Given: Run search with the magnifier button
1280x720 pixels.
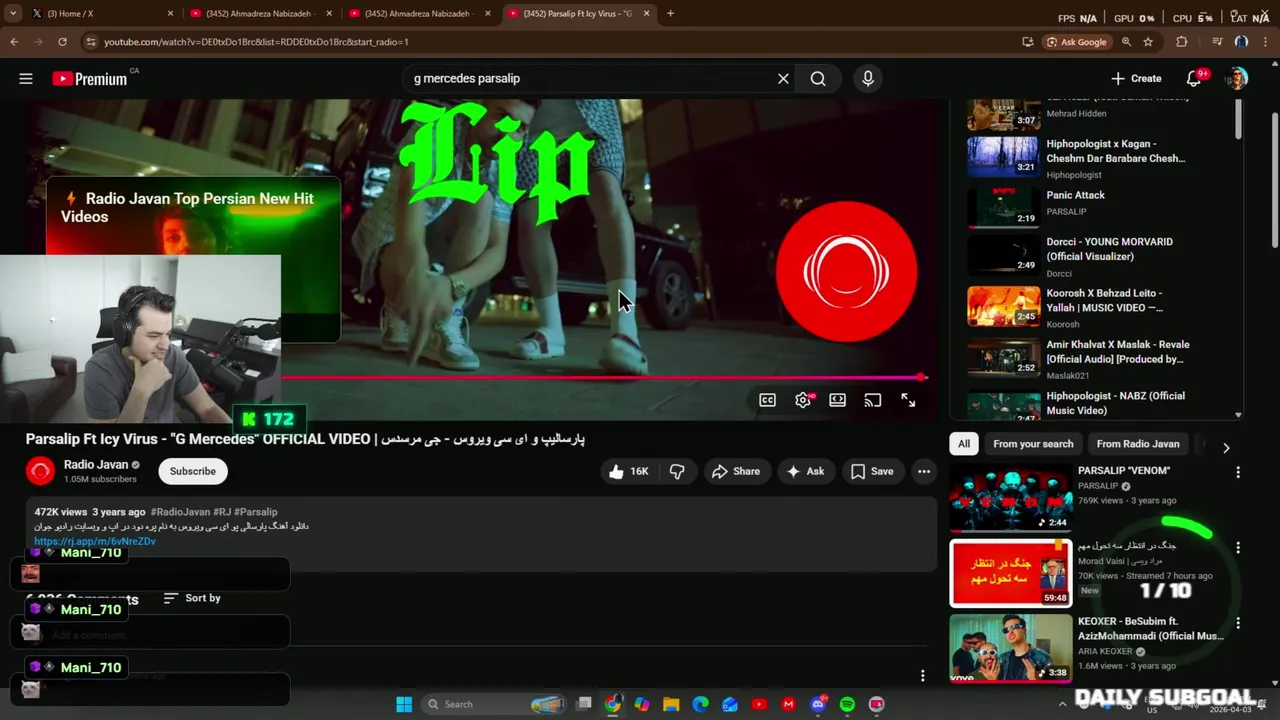Looking at the screenshot, I should (x=818, y=78).
